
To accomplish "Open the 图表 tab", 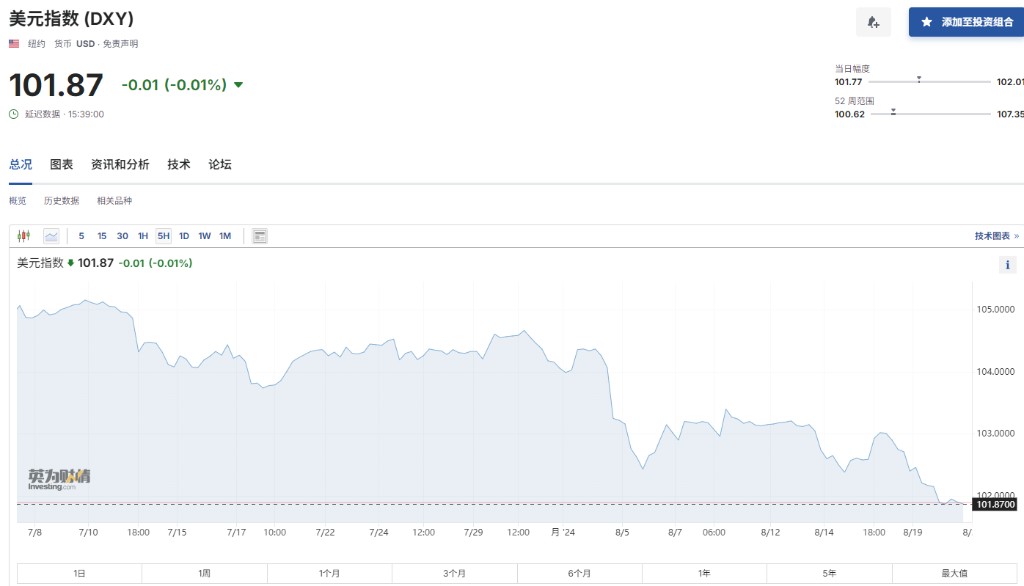I will (62, 165).
